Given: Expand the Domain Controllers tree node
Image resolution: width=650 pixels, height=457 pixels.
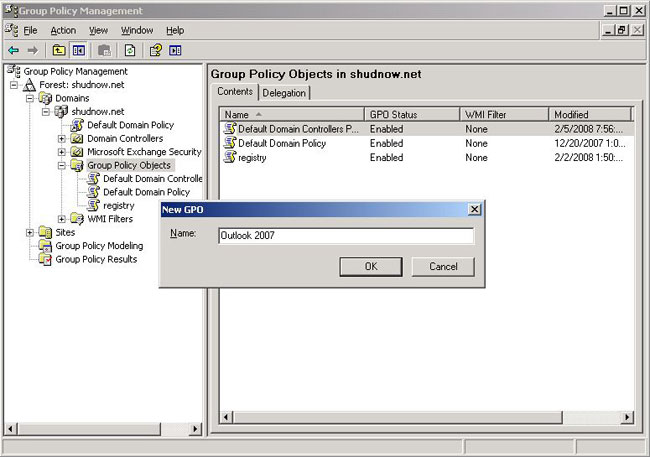Looking at the screenshot, I should 62,138.
